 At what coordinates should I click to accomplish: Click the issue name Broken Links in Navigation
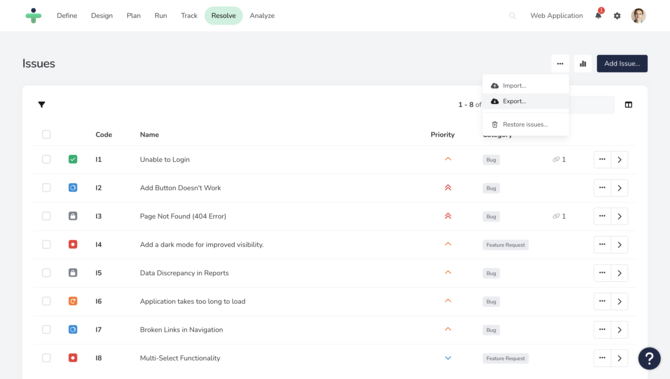(181, 329)
